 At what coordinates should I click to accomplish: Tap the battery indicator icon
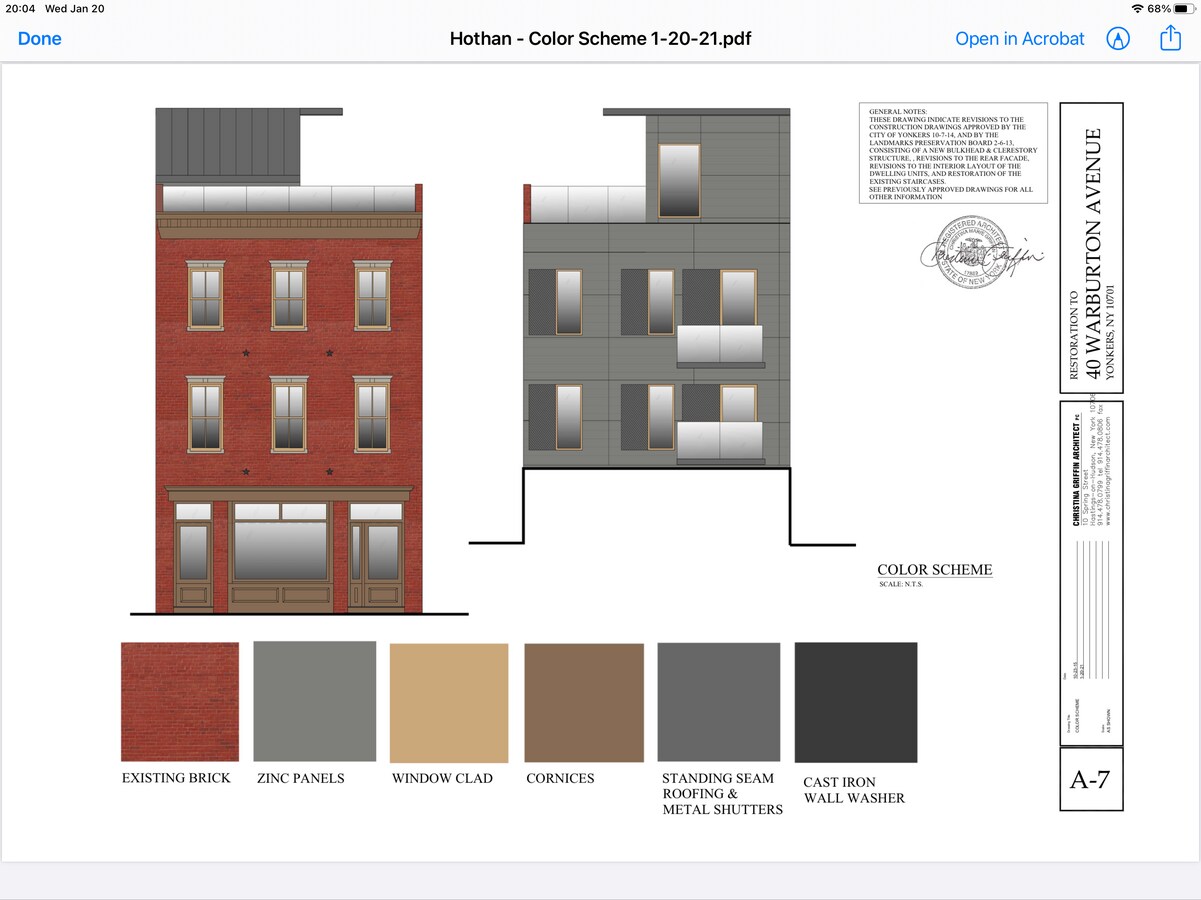pos(1183,9)
